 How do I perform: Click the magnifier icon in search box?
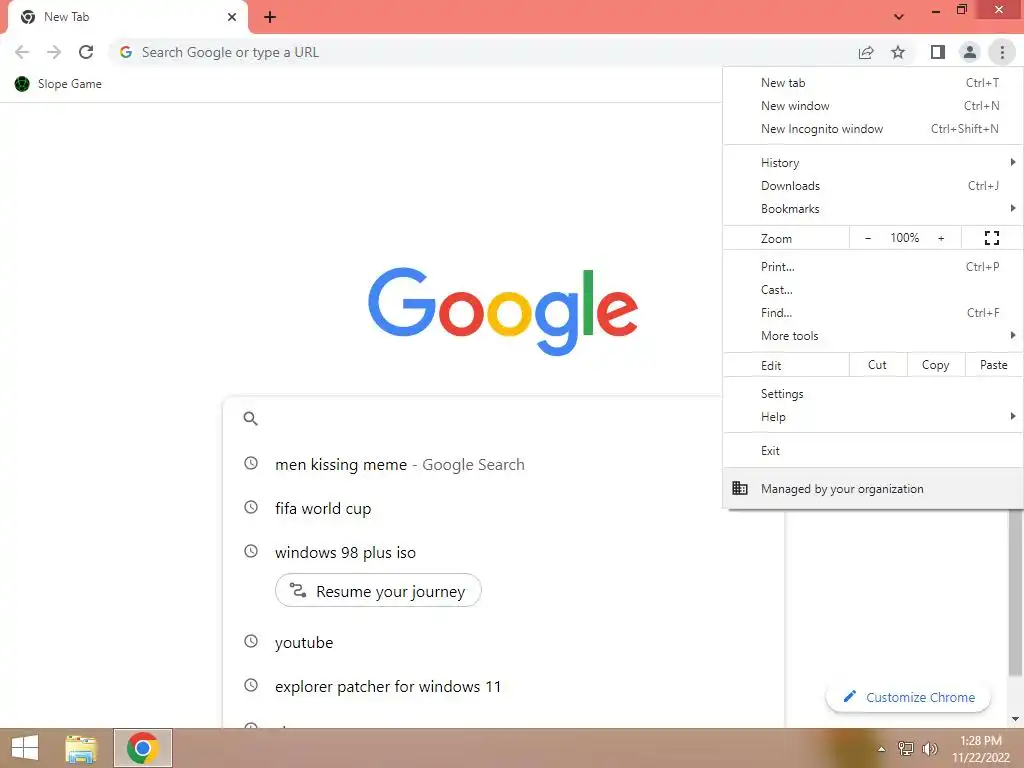pos(250,419)
